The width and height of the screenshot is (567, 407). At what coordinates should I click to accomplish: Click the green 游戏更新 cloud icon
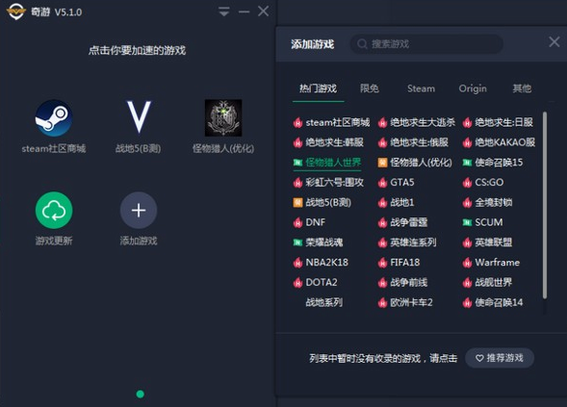tap(54, 210)
